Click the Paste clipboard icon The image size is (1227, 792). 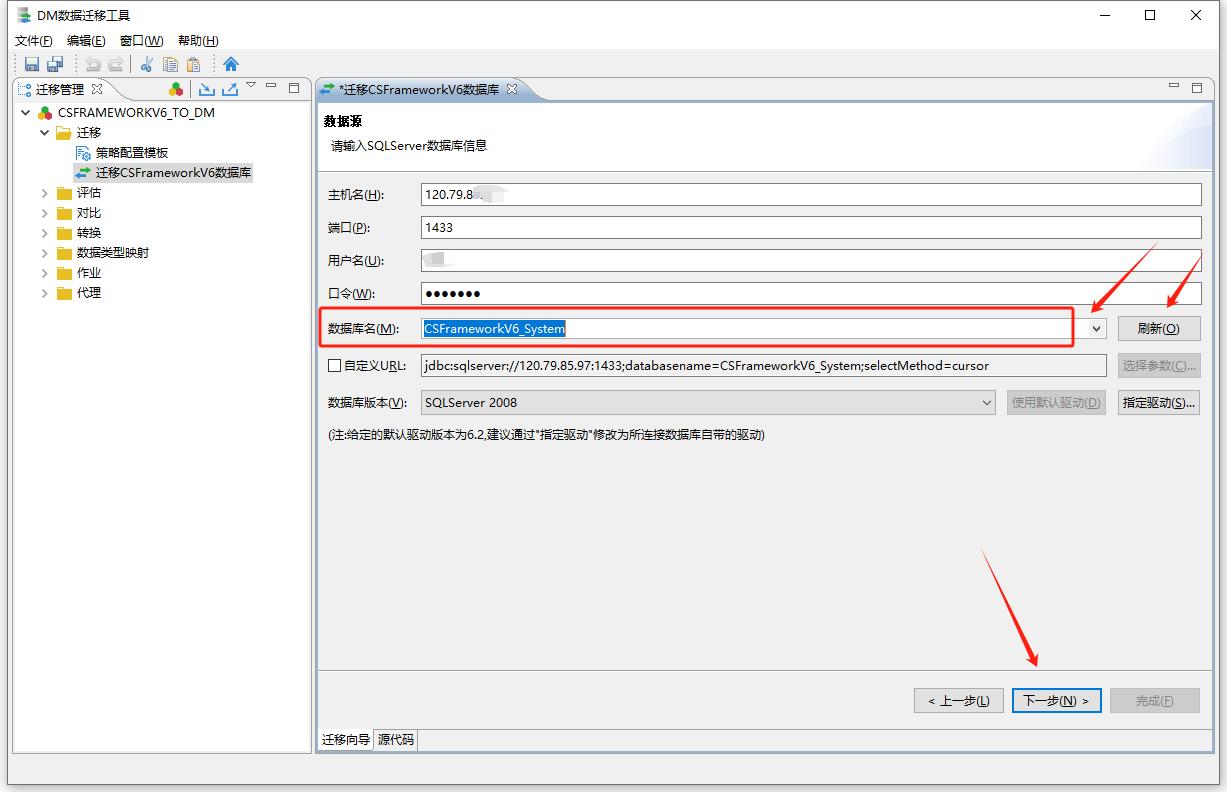pos(194,64)
